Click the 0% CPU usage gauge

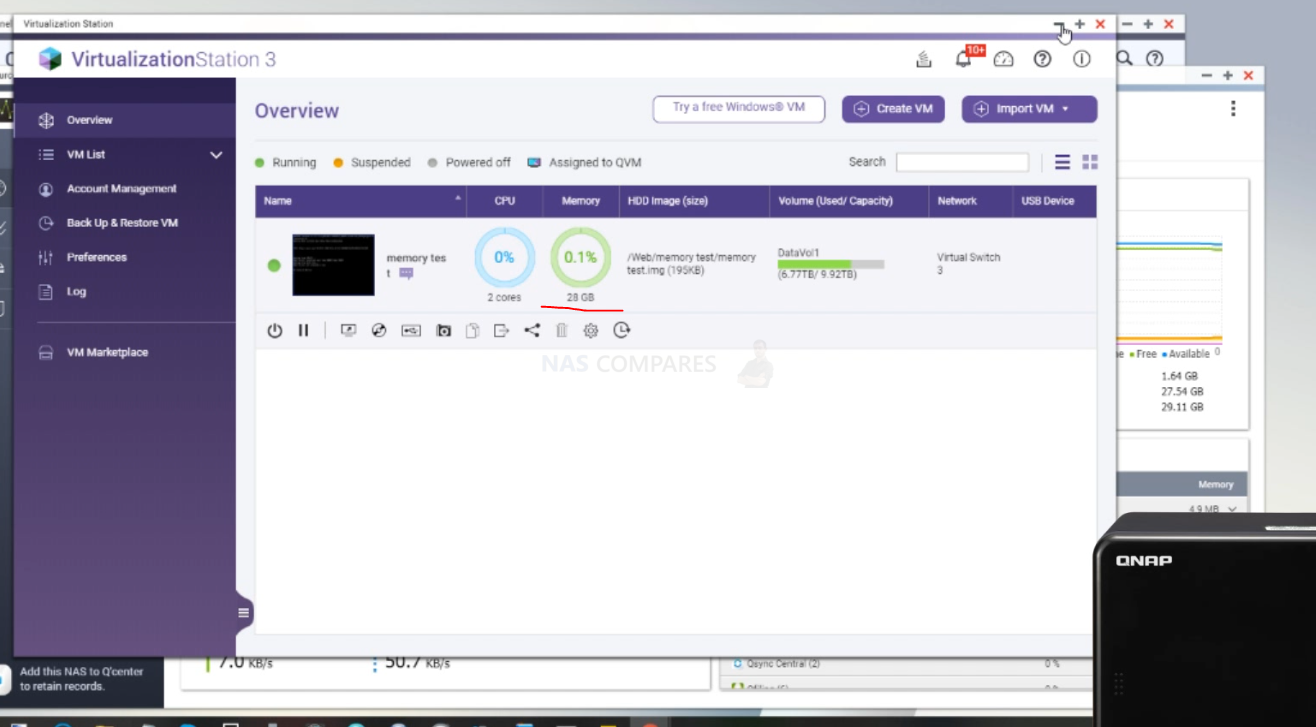pyautogui.click(x=504, y=257)
